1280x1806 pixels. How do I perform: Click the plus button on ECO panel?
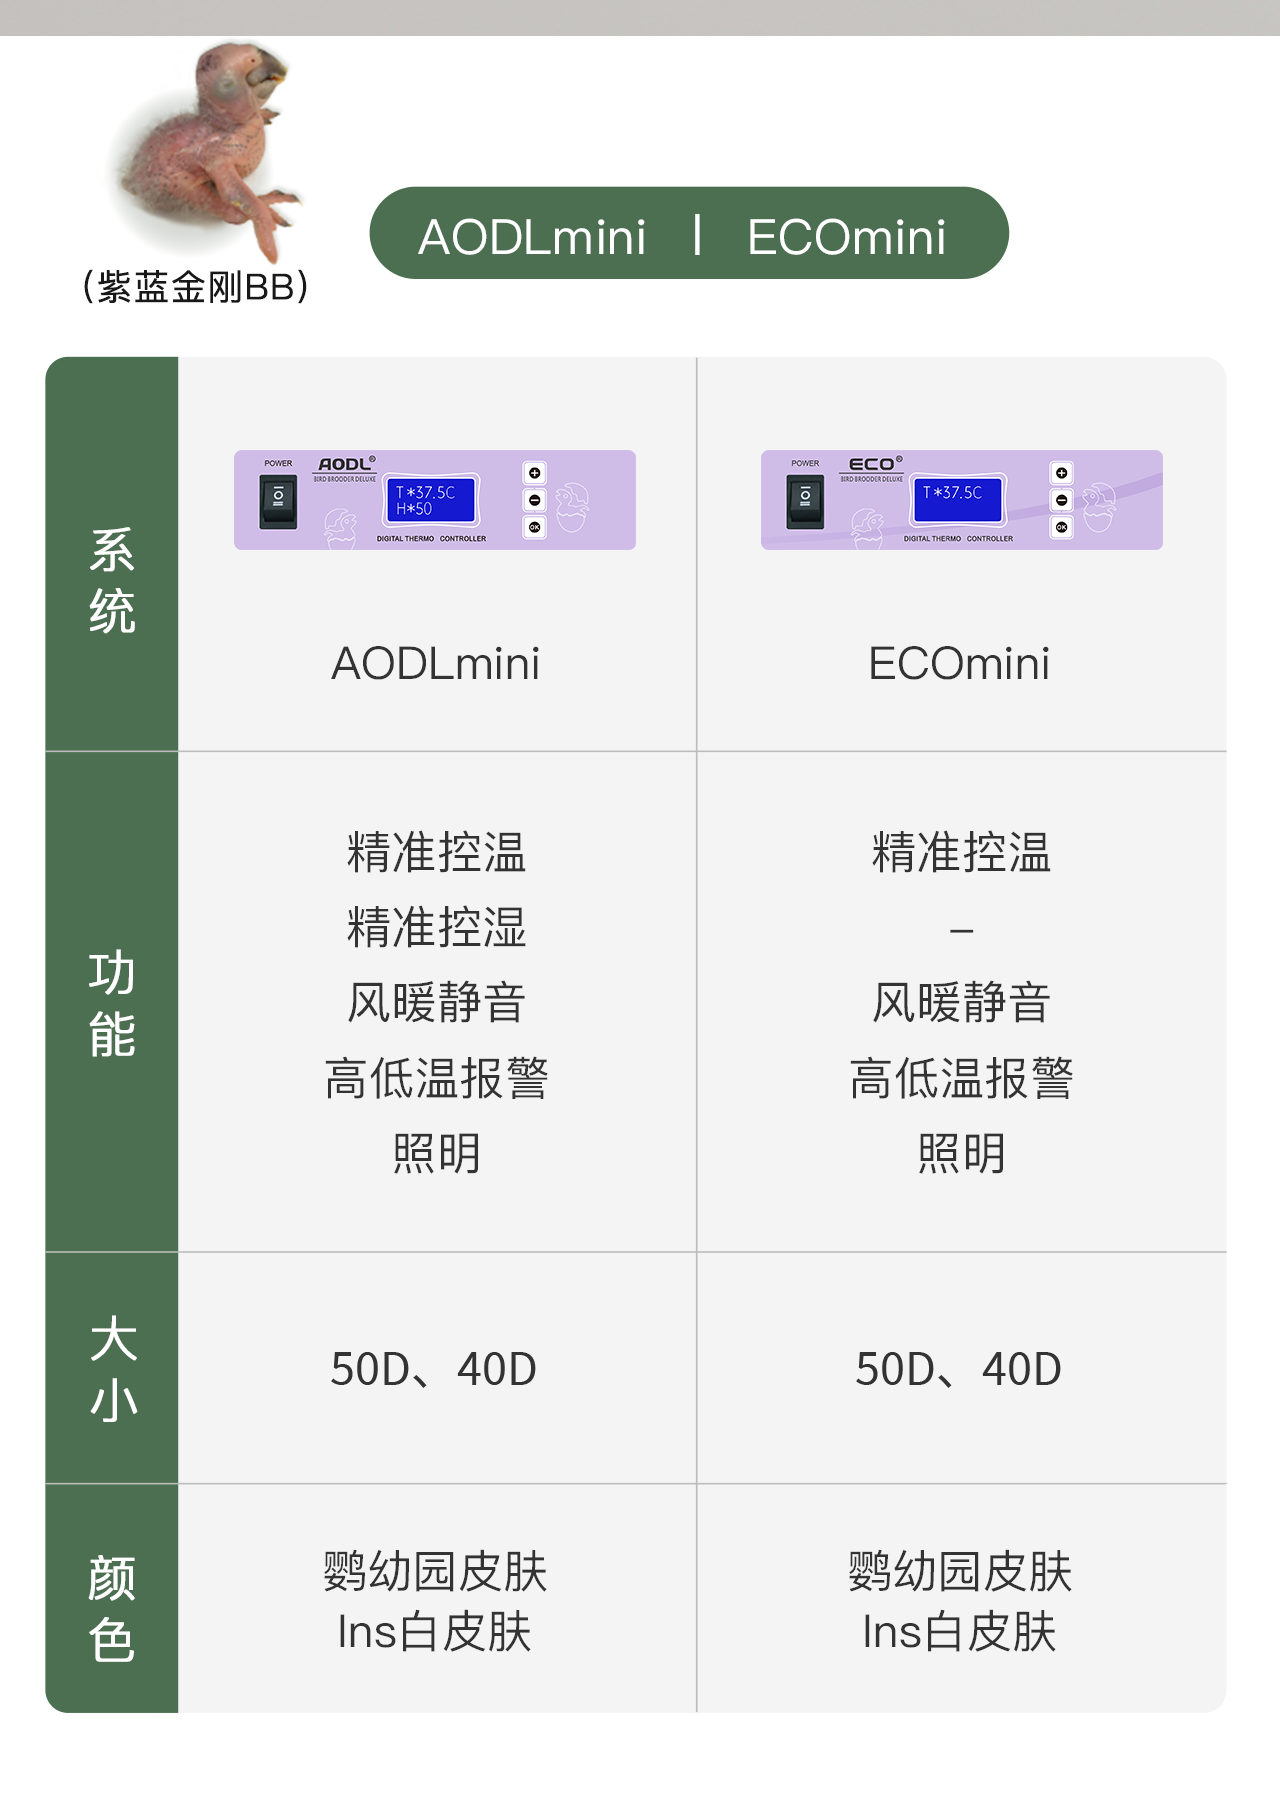point(1061,473)
